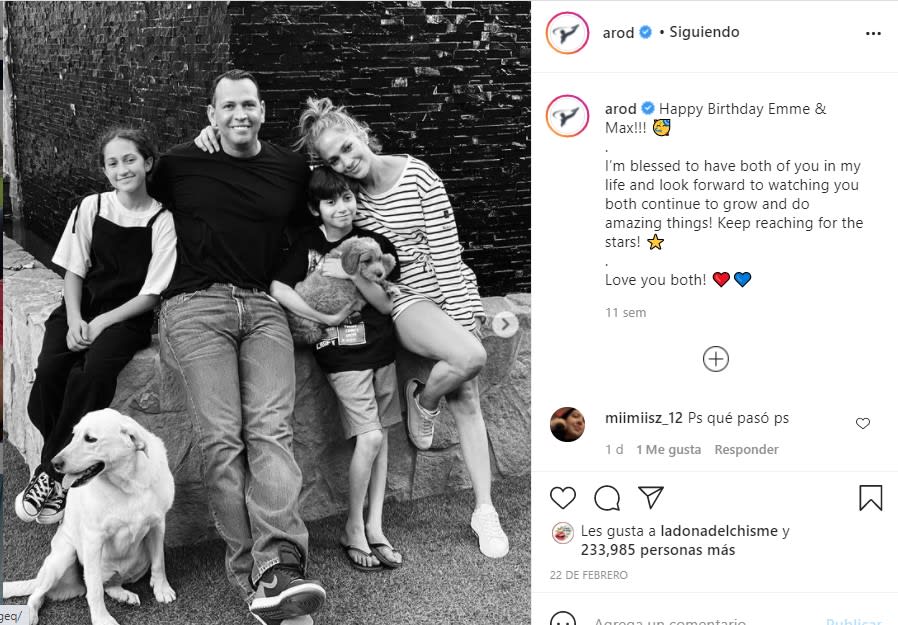Open arod's profile picture in the header

566,33
